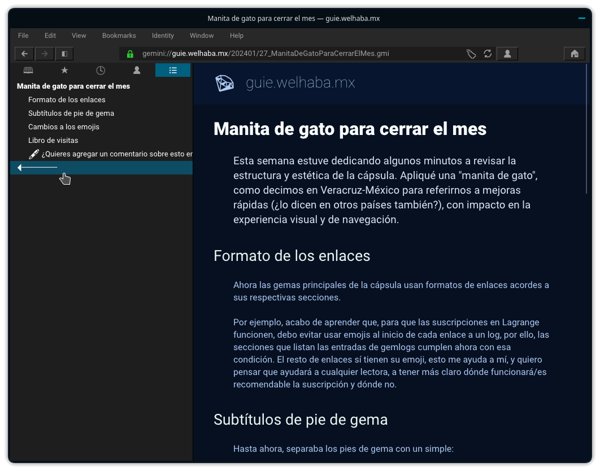
Task: Click the forward navigation arrow
Action: pos(45,53)
